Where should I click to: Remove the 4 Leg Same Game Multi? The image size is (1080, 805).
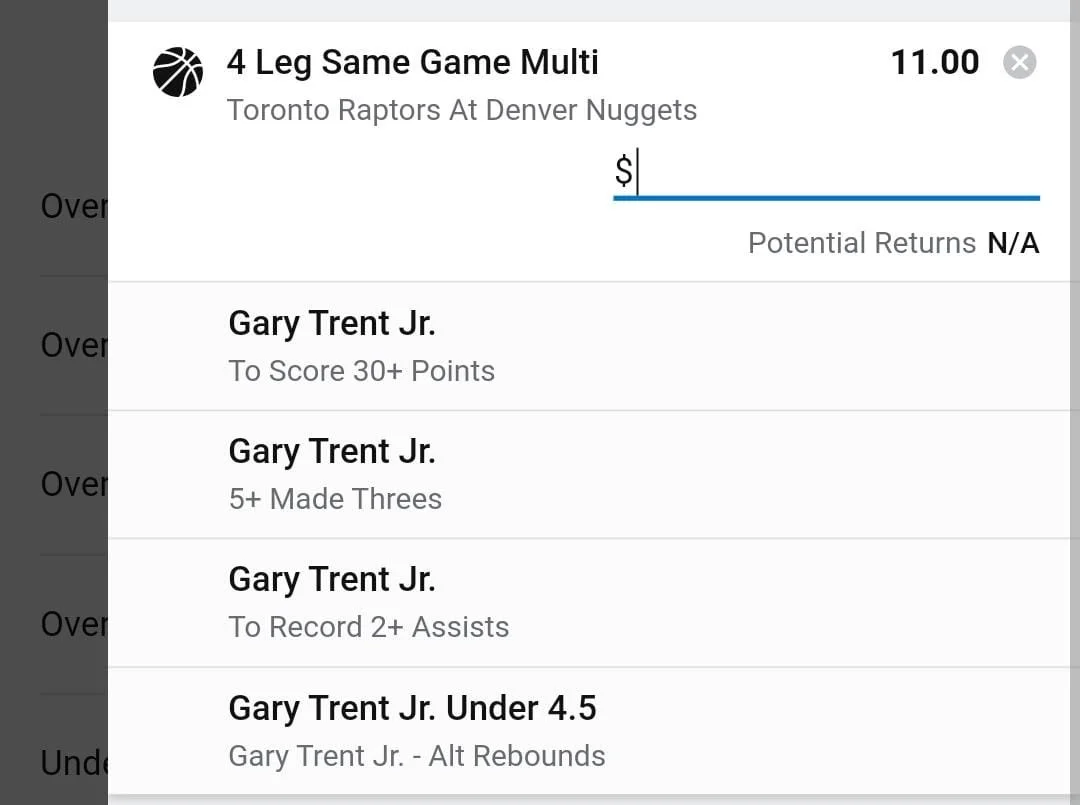tap(1019, 63)
